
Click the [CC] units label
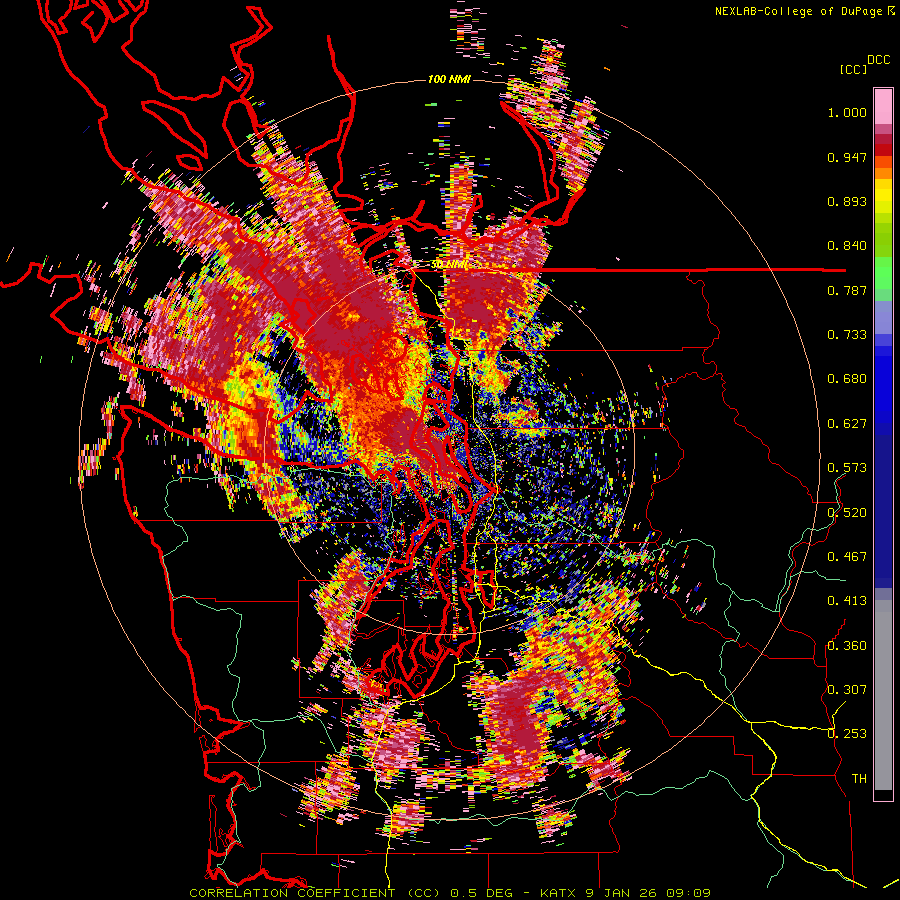click(x=853, y=69)
